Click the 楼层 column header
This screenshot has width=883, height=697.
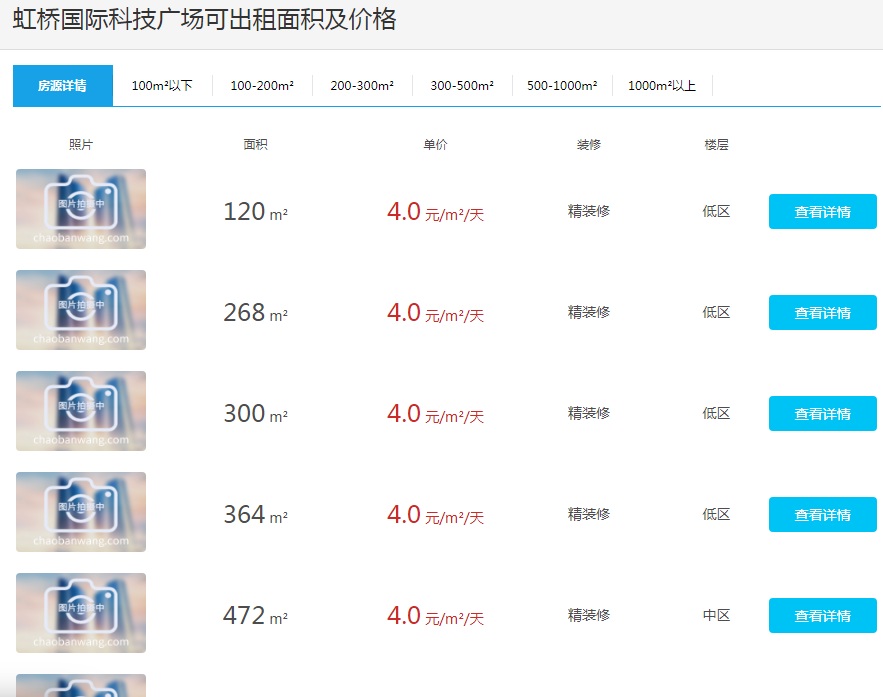(716, 145)
